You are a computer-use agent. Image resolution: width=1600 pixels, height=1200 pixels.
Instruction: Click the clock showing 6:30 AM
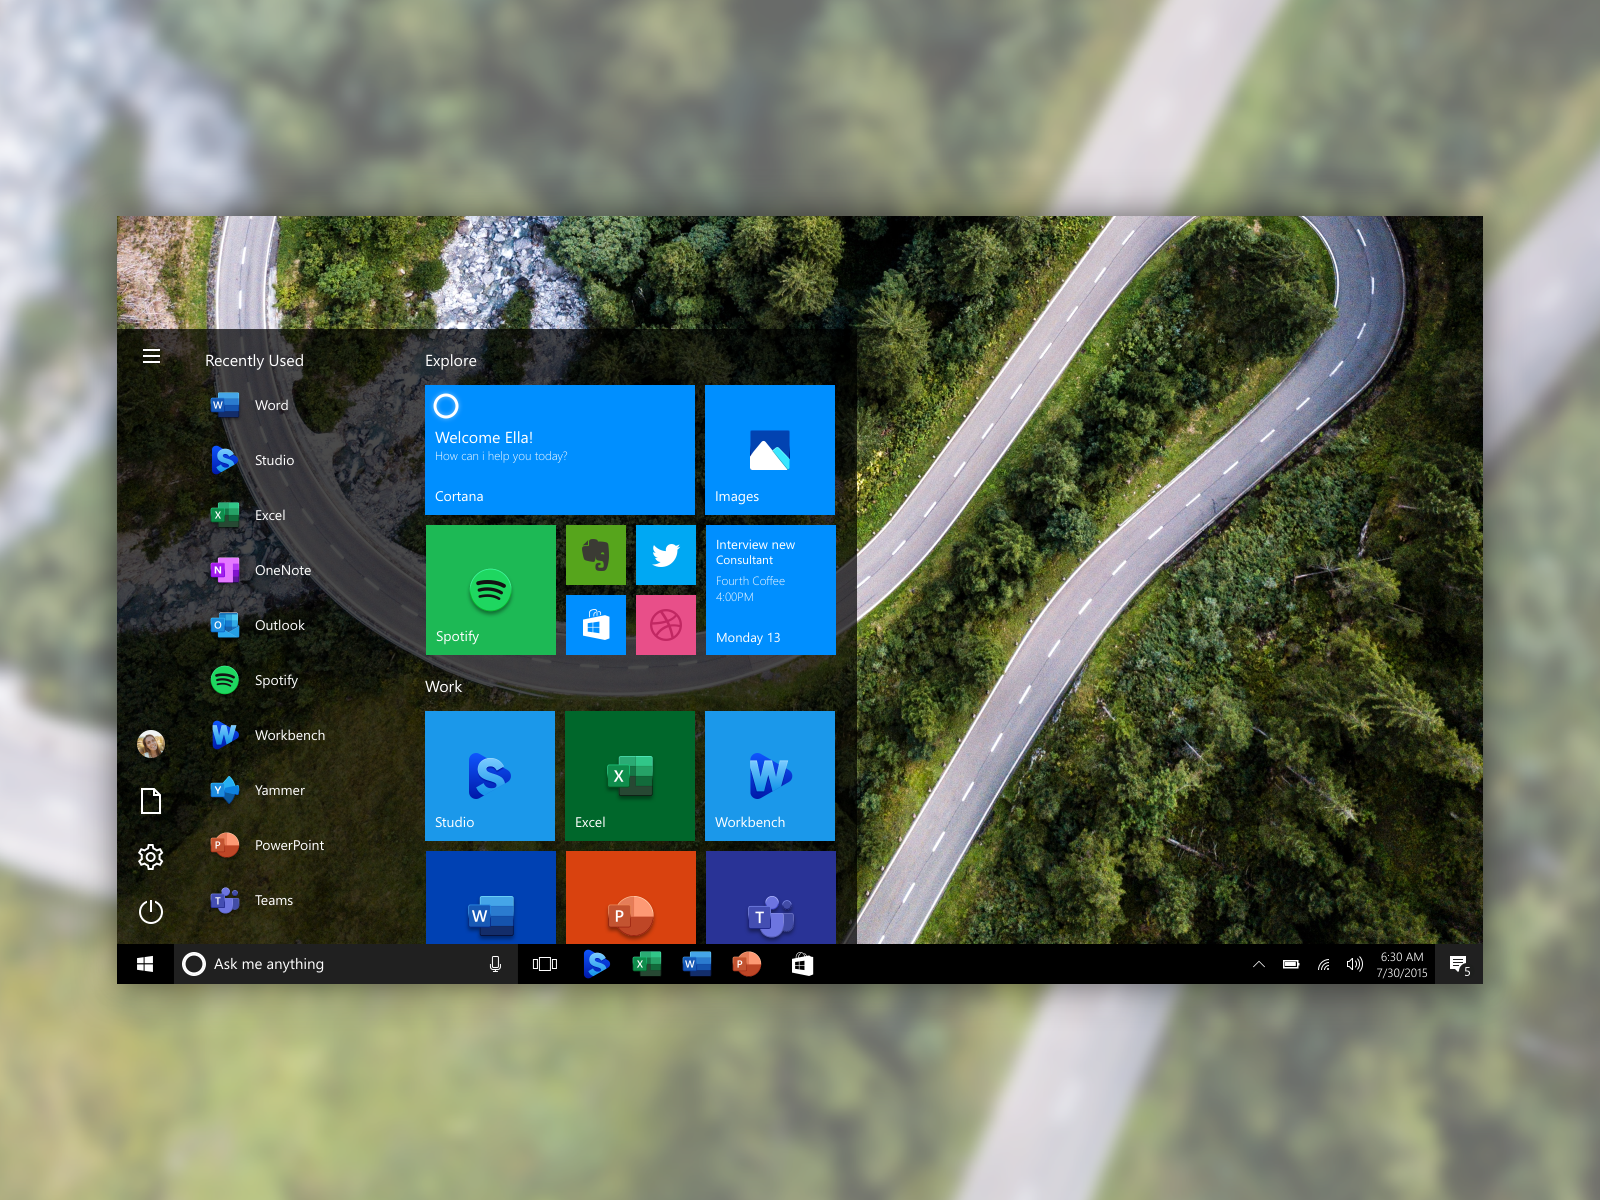[x=1400, y=964]
